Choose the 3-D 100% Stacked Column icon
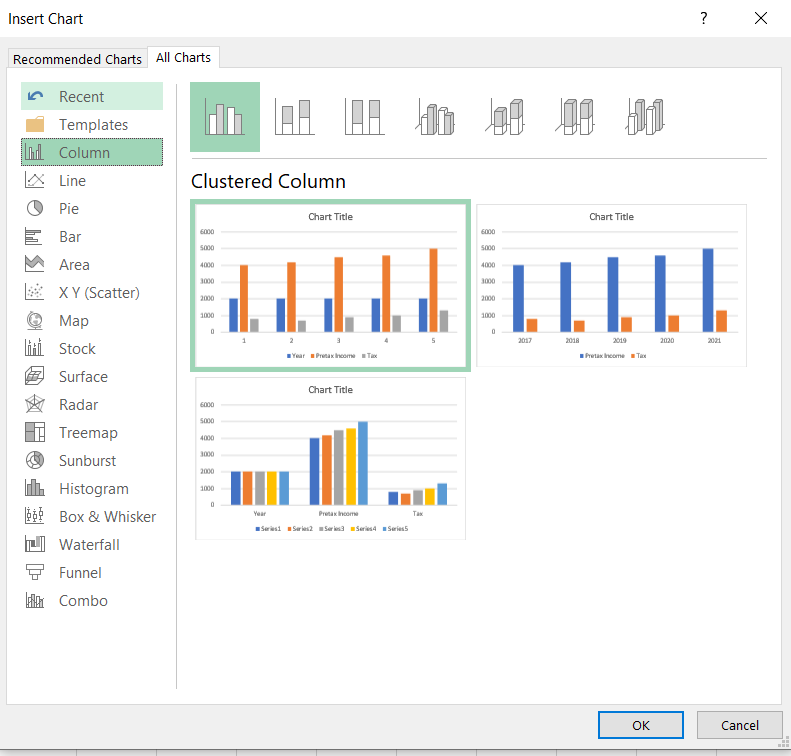Viewport: 791px width, 756px height. coord(576,117)
